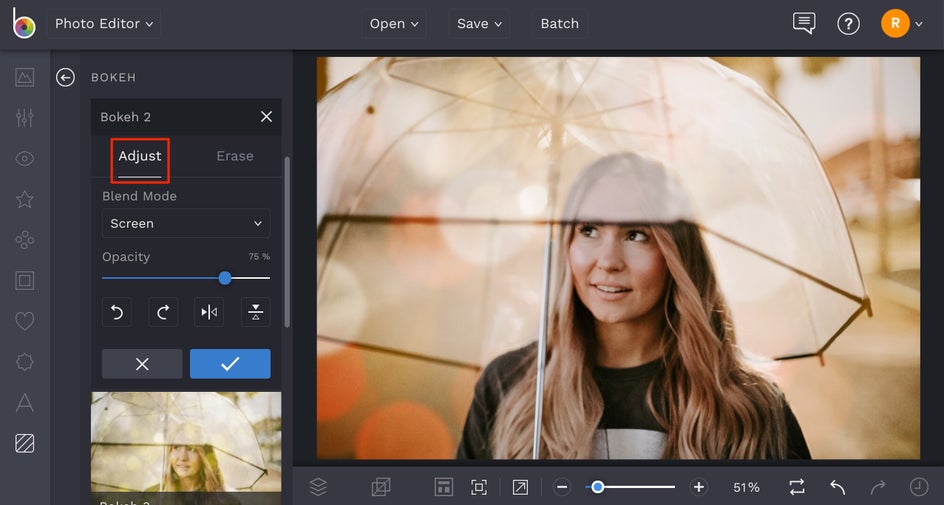This screenshot has width=944, height=505.
Task: Flip the bokeh overlay vertically
Action: pyautogui.click(x=255, y=313)
